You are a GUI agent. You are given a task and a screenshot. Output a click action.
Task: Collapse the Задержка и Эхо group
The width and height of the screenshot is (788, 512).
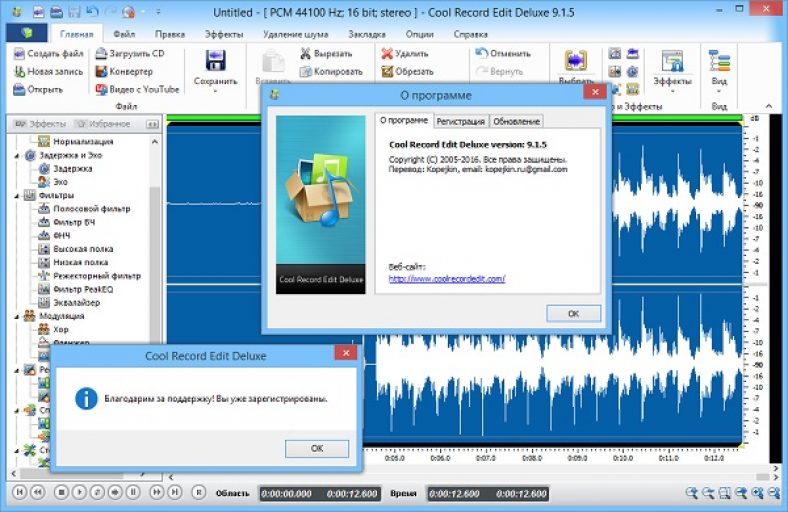tap(17, 156)
